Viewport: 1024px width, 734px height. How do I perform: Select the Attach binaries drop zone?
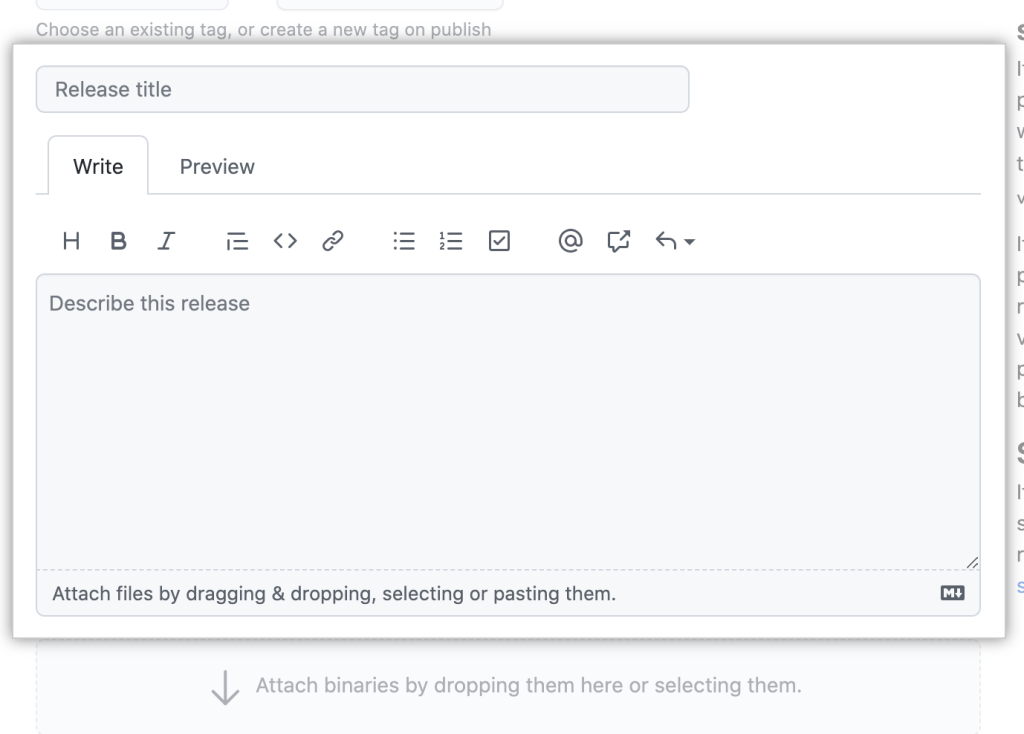507,687
